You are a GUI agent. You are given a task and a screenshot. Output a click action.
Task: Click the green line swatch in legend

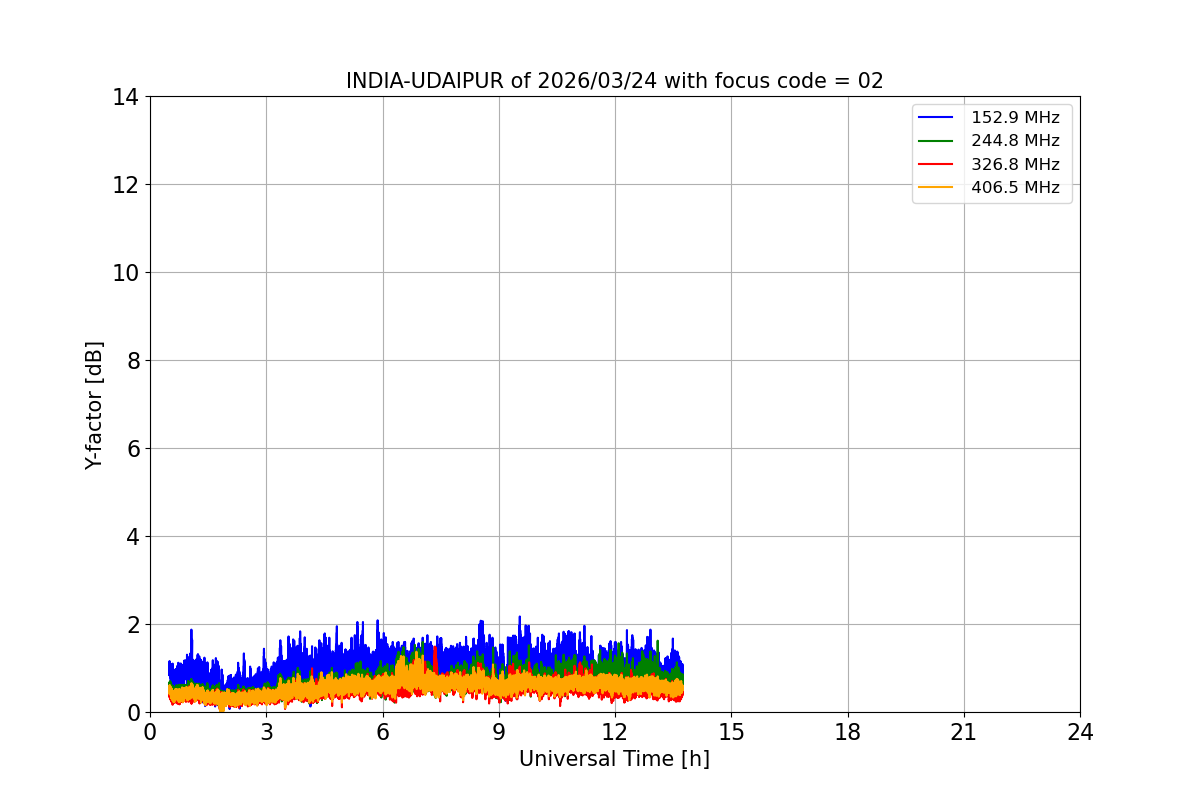pos(936,141)
